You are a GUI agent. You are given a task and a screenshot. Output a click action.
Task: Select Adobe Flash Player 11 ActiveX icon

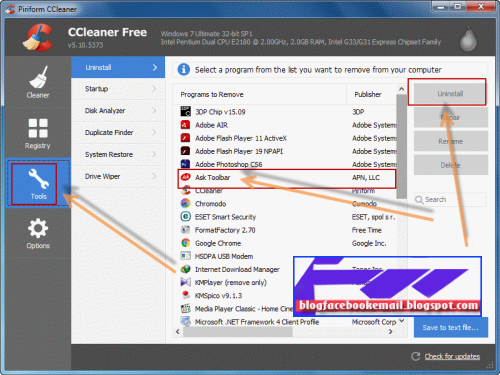point(185,138)
